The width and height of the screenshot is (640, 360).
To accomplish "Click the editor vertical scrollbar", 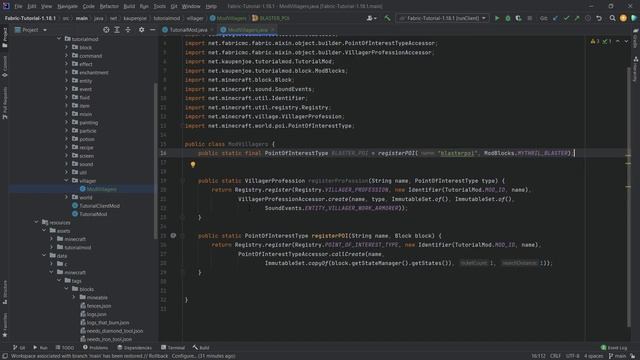I will pos(629,196).
